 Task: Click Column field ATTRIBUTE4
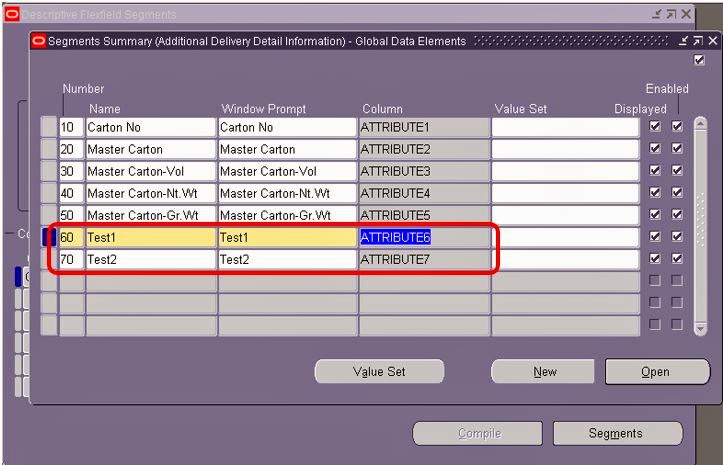tap(424, 193)
